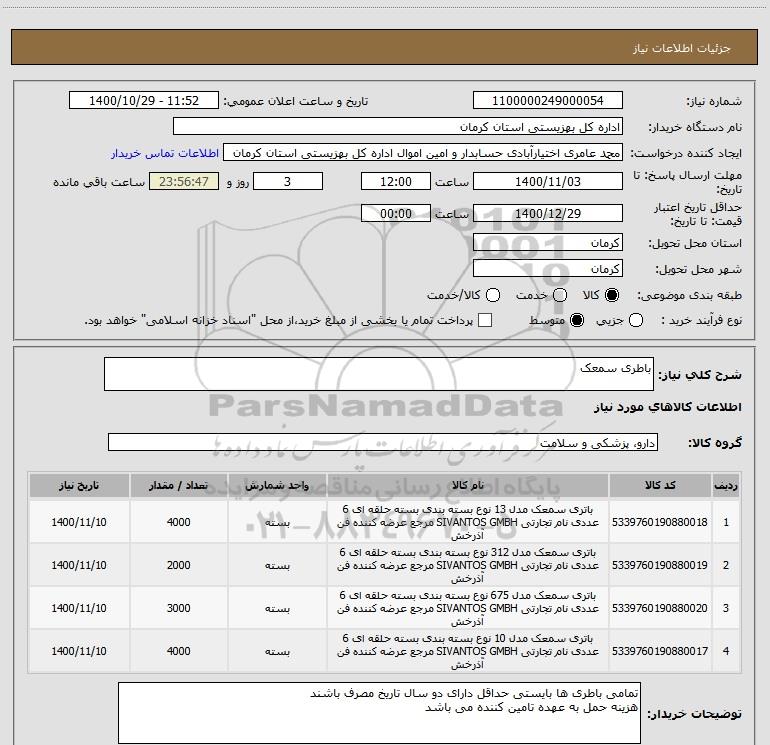Choose the جزیی purchase process option

click(x=636, y=320)
